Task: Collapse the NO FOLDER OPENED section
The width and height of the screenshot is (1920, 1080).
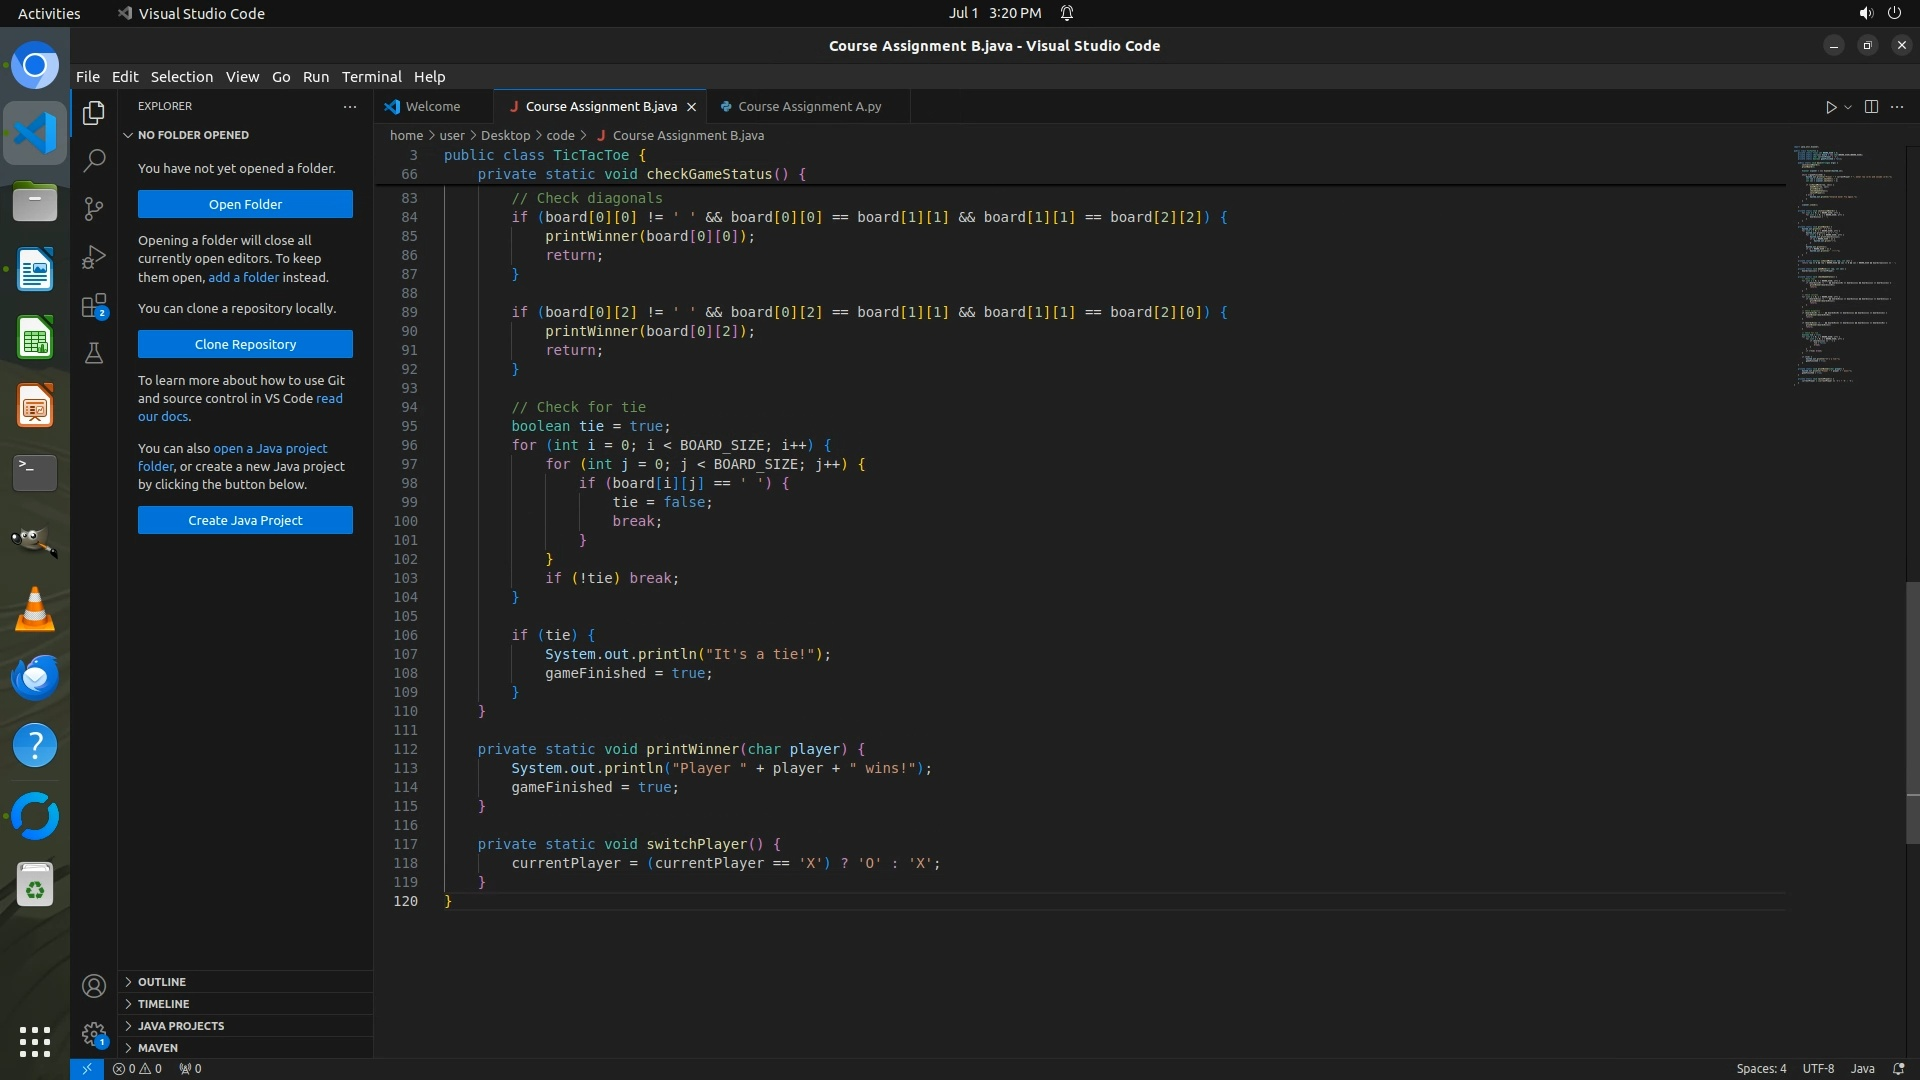Action: [193, 135]
